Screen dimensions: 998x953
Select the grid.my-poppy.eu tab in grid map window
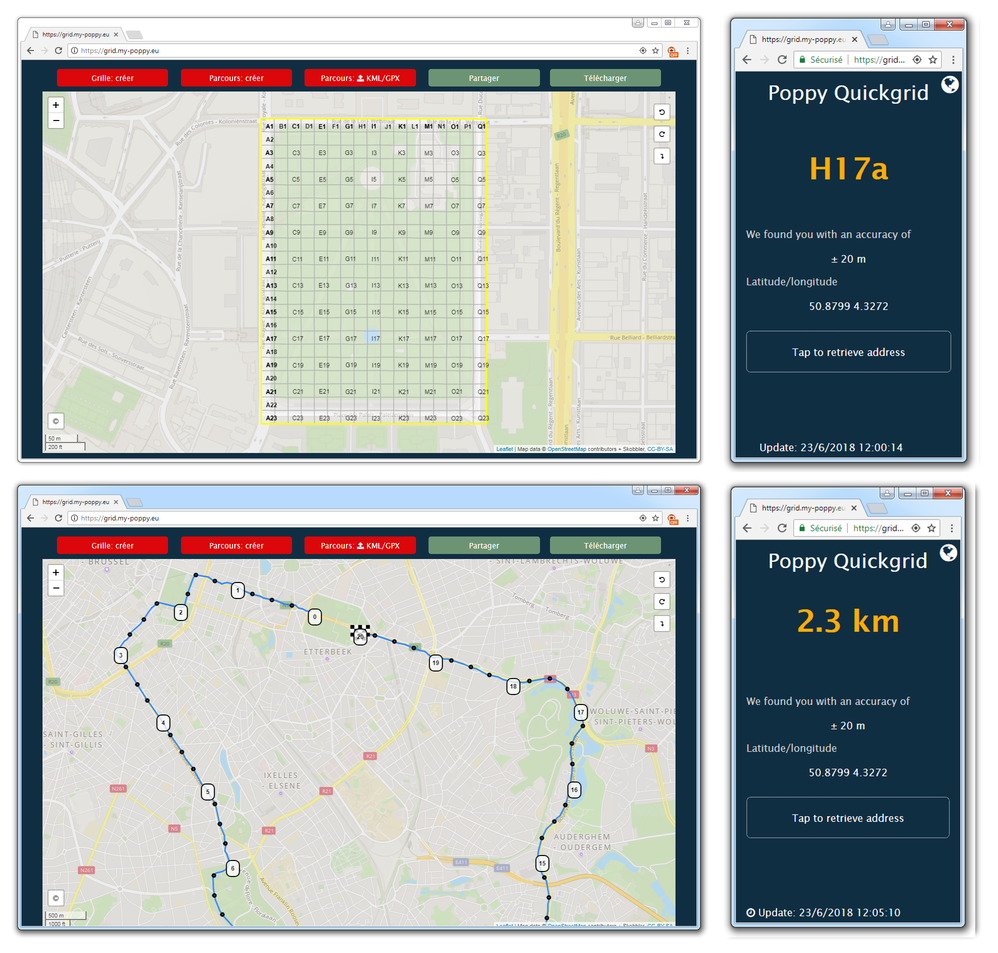point(73,34)
